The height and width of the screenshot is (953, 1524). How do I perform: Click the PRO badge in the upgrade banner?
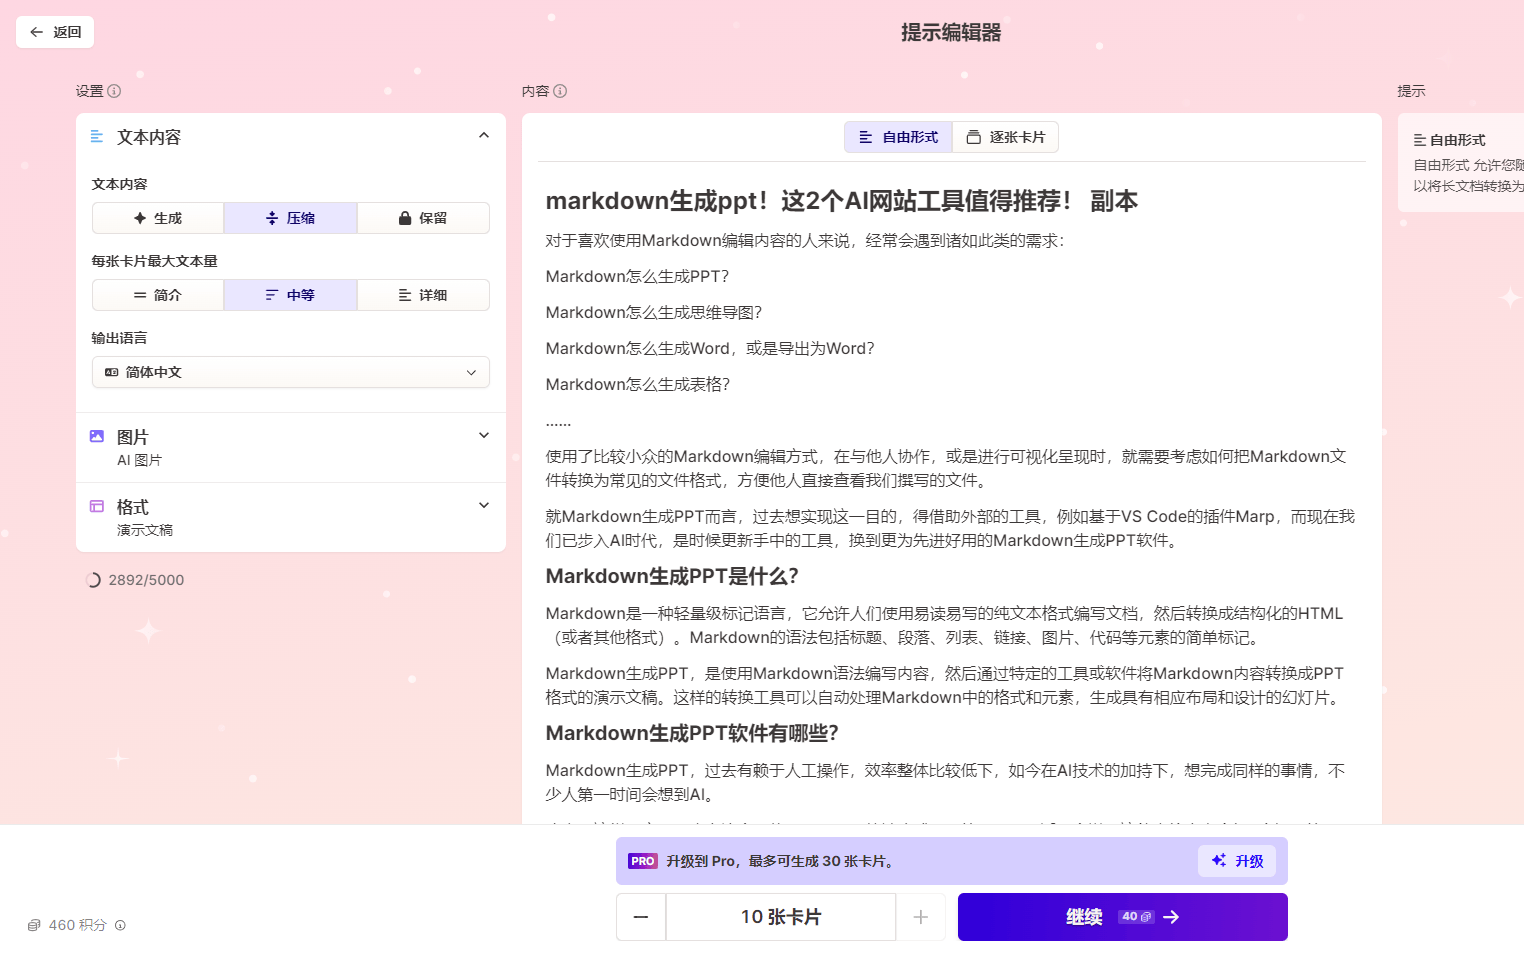coord(641,860)
